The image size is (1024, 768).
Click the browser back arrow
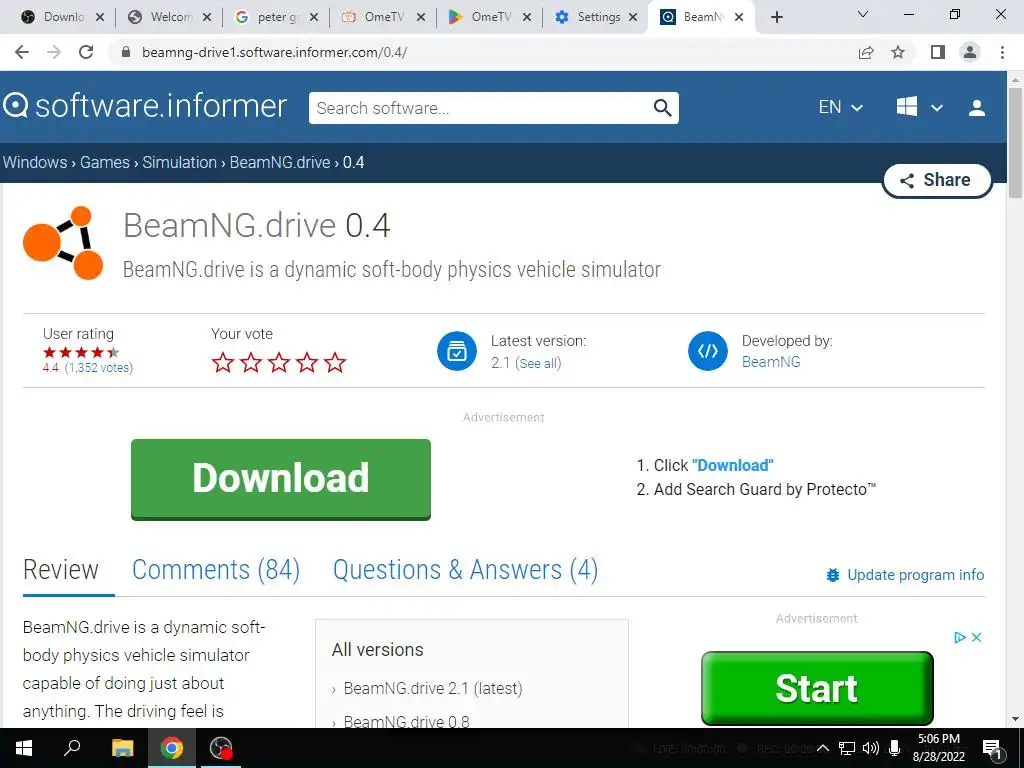tap(22, 52)
